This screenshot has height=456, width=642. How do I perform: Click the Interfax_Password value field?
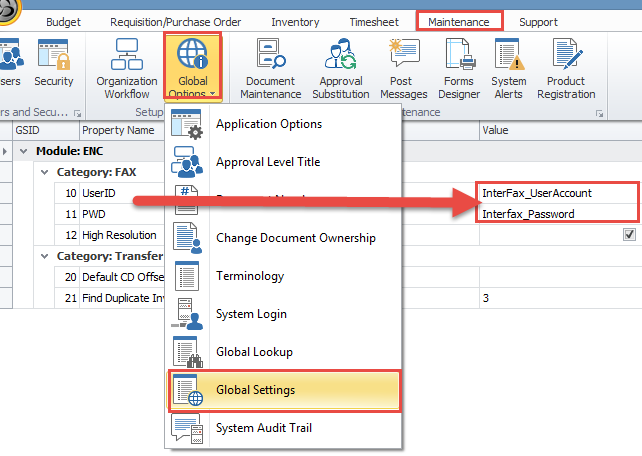click(x=556, y=214)
